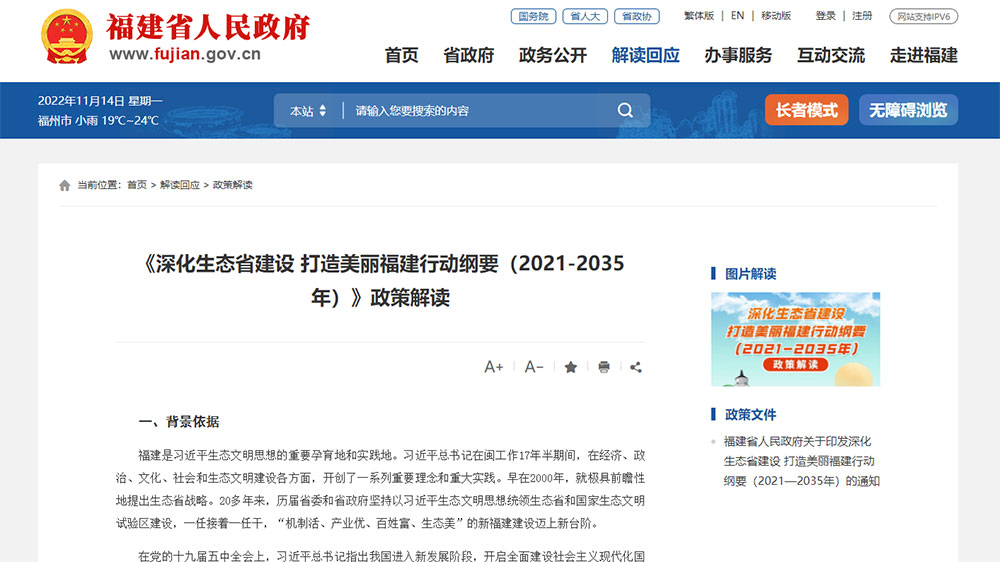Image resolution: width=1000 pixels, height=562 pixels.
Task: Switch to 繁体版 traditional Chinese
Action: coord(699,16)
